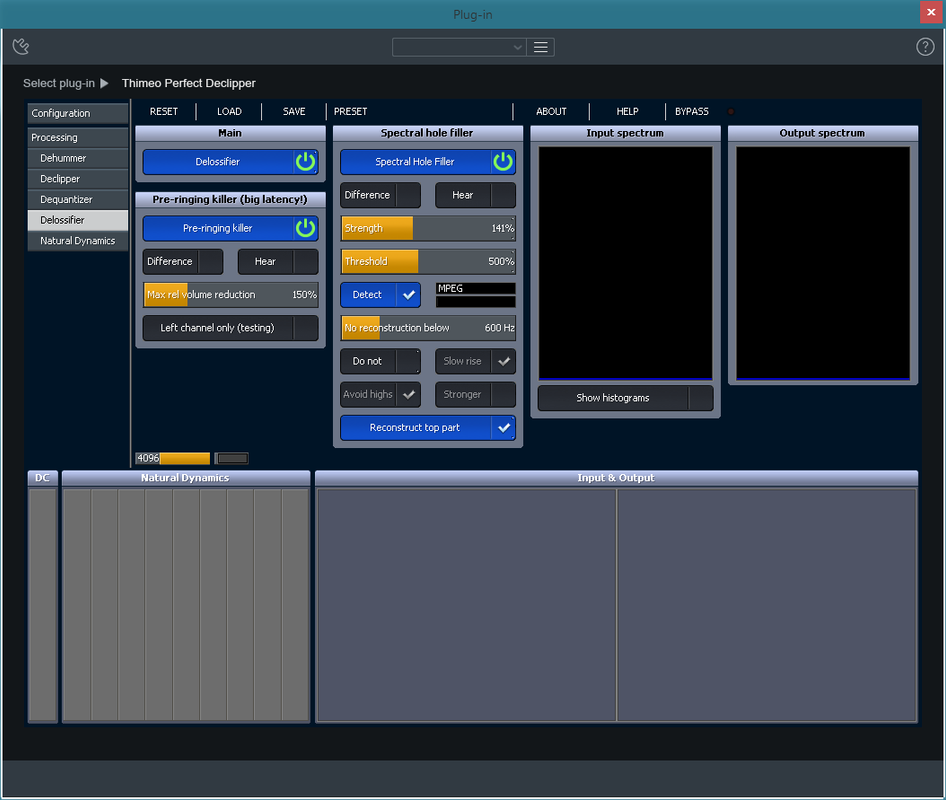
Task: Open the Configuration section
Action: [78, 113]
